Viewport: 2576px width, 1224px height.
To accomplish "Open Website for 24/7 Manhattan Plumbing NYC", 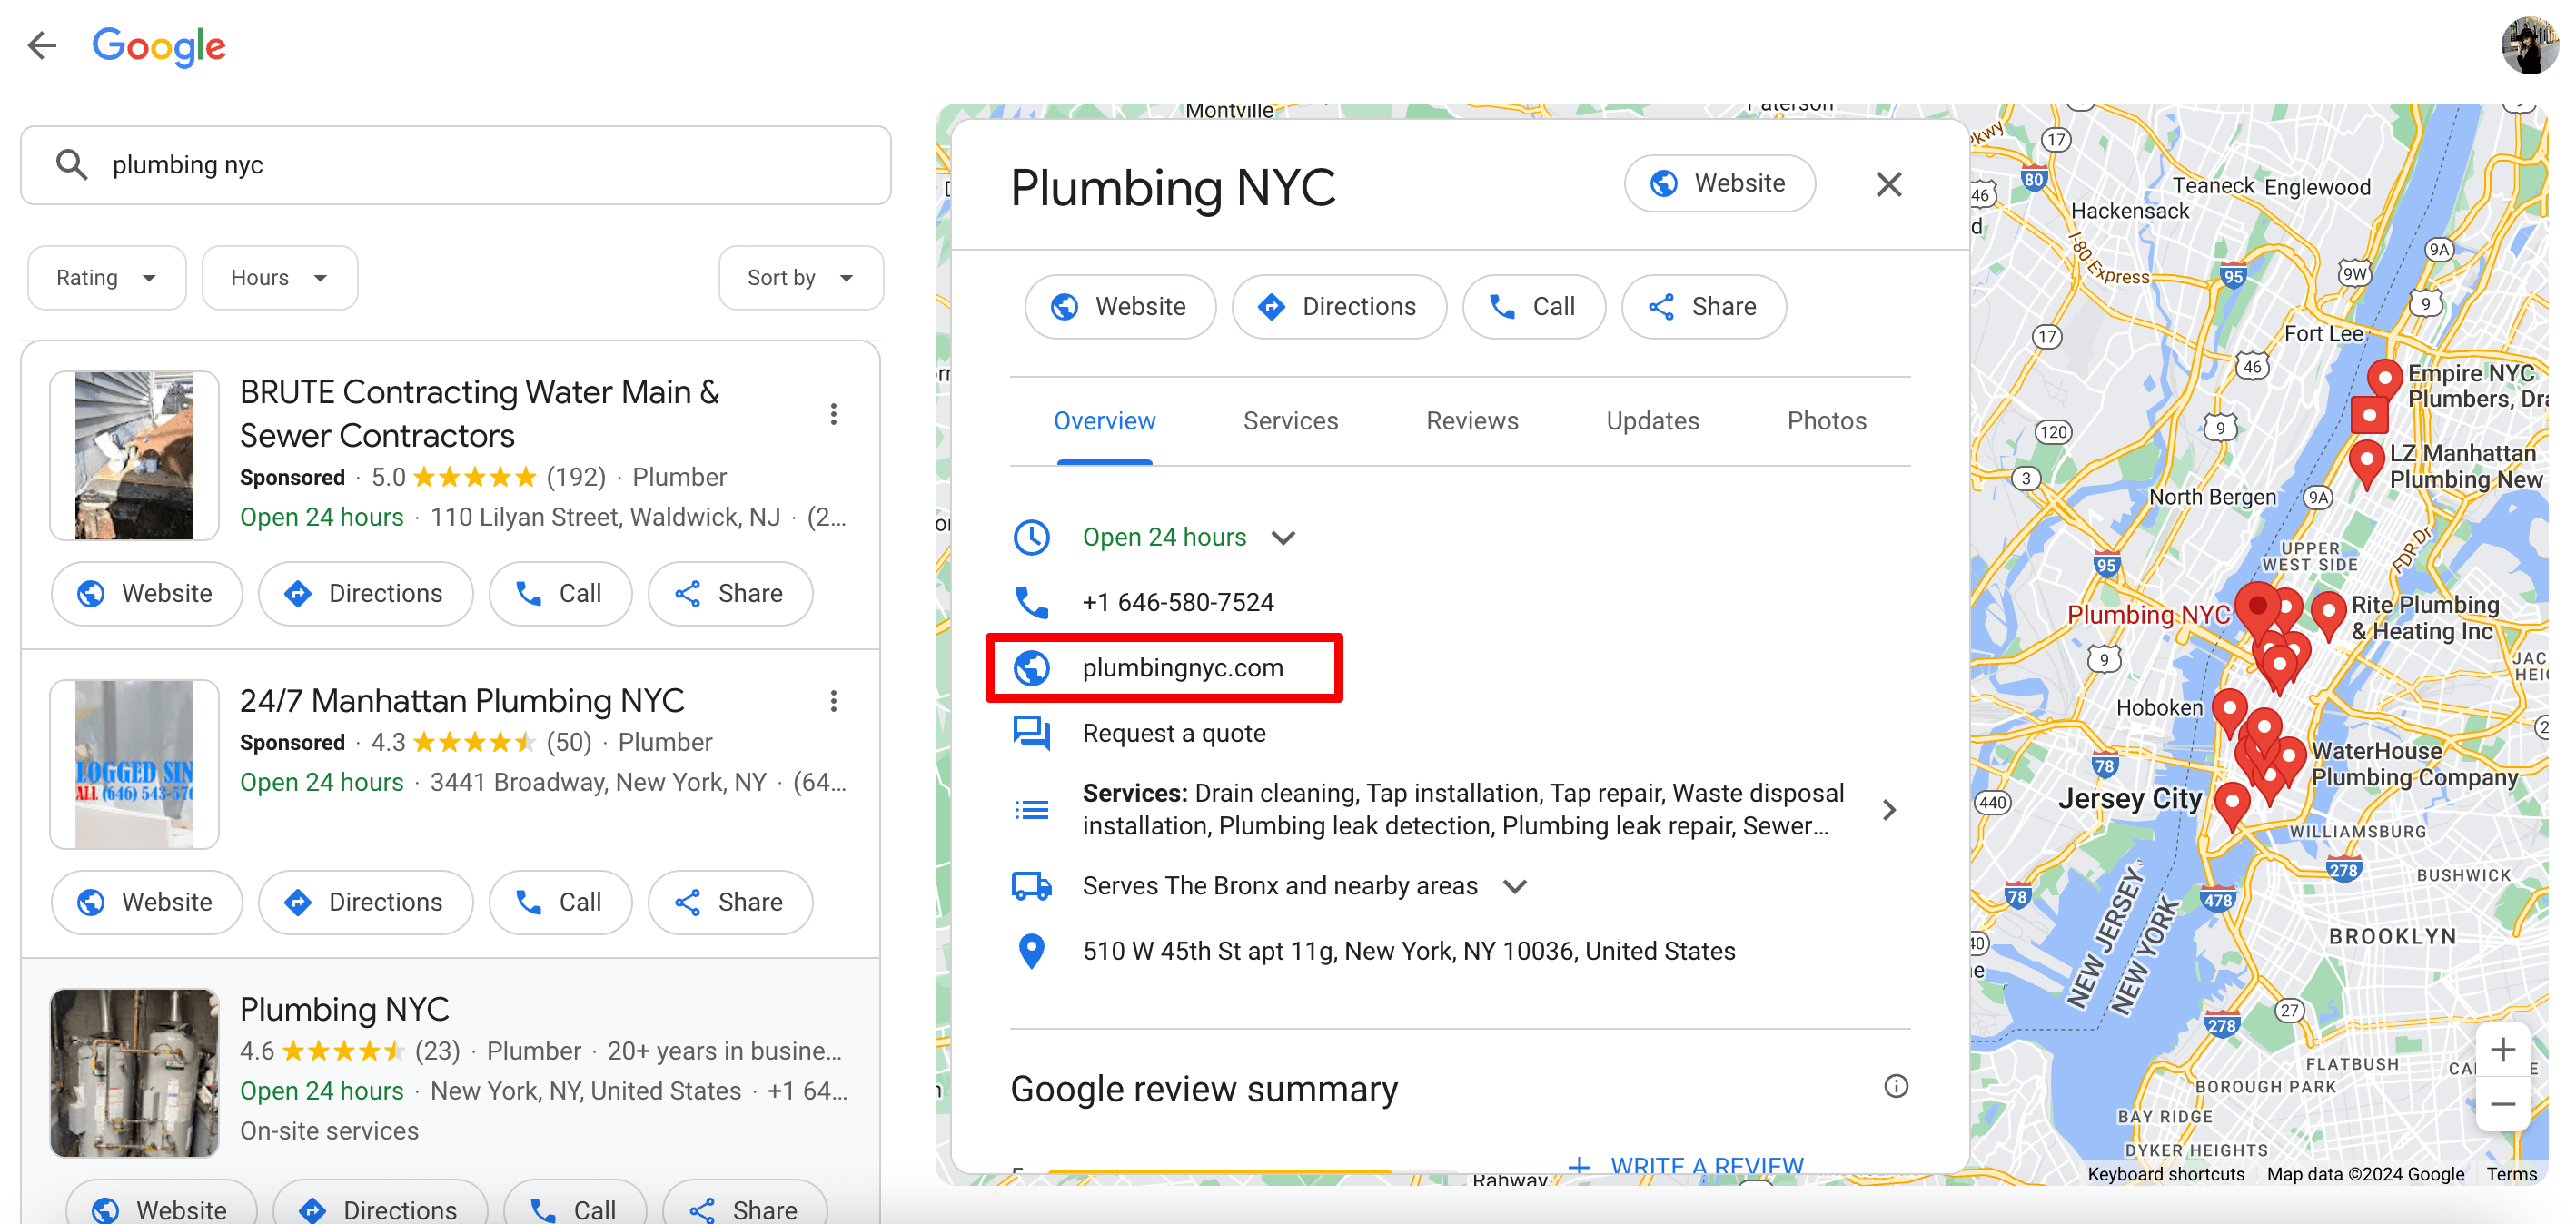I will click(146, 902).
